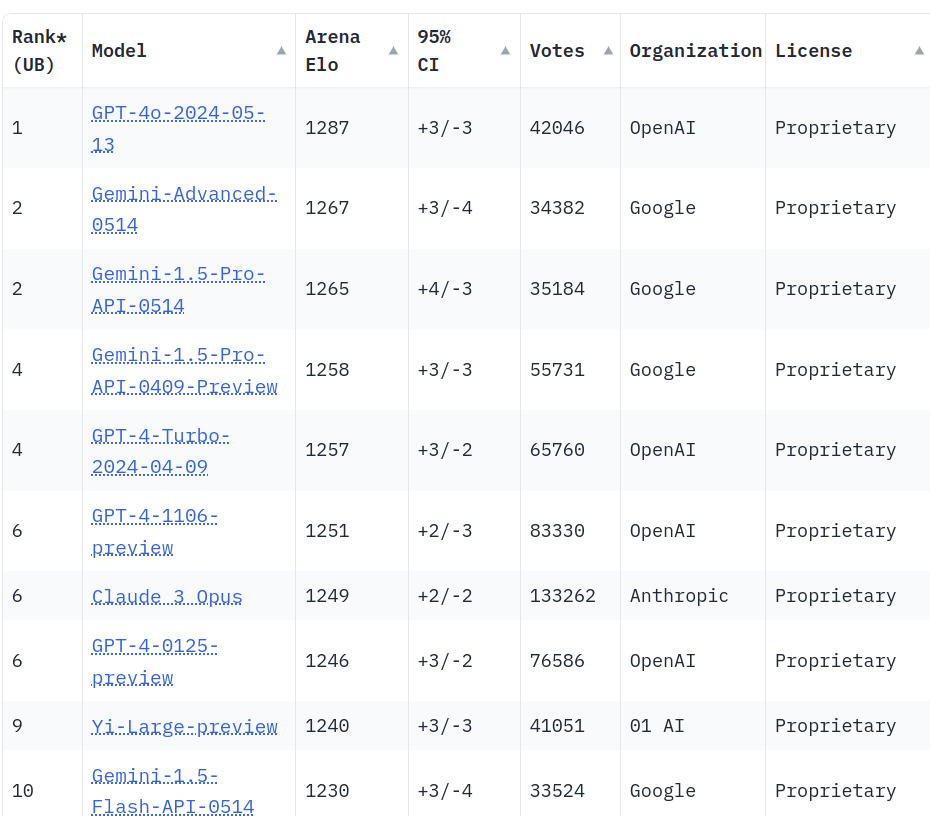Click the Model column header text

click(119, 51)
